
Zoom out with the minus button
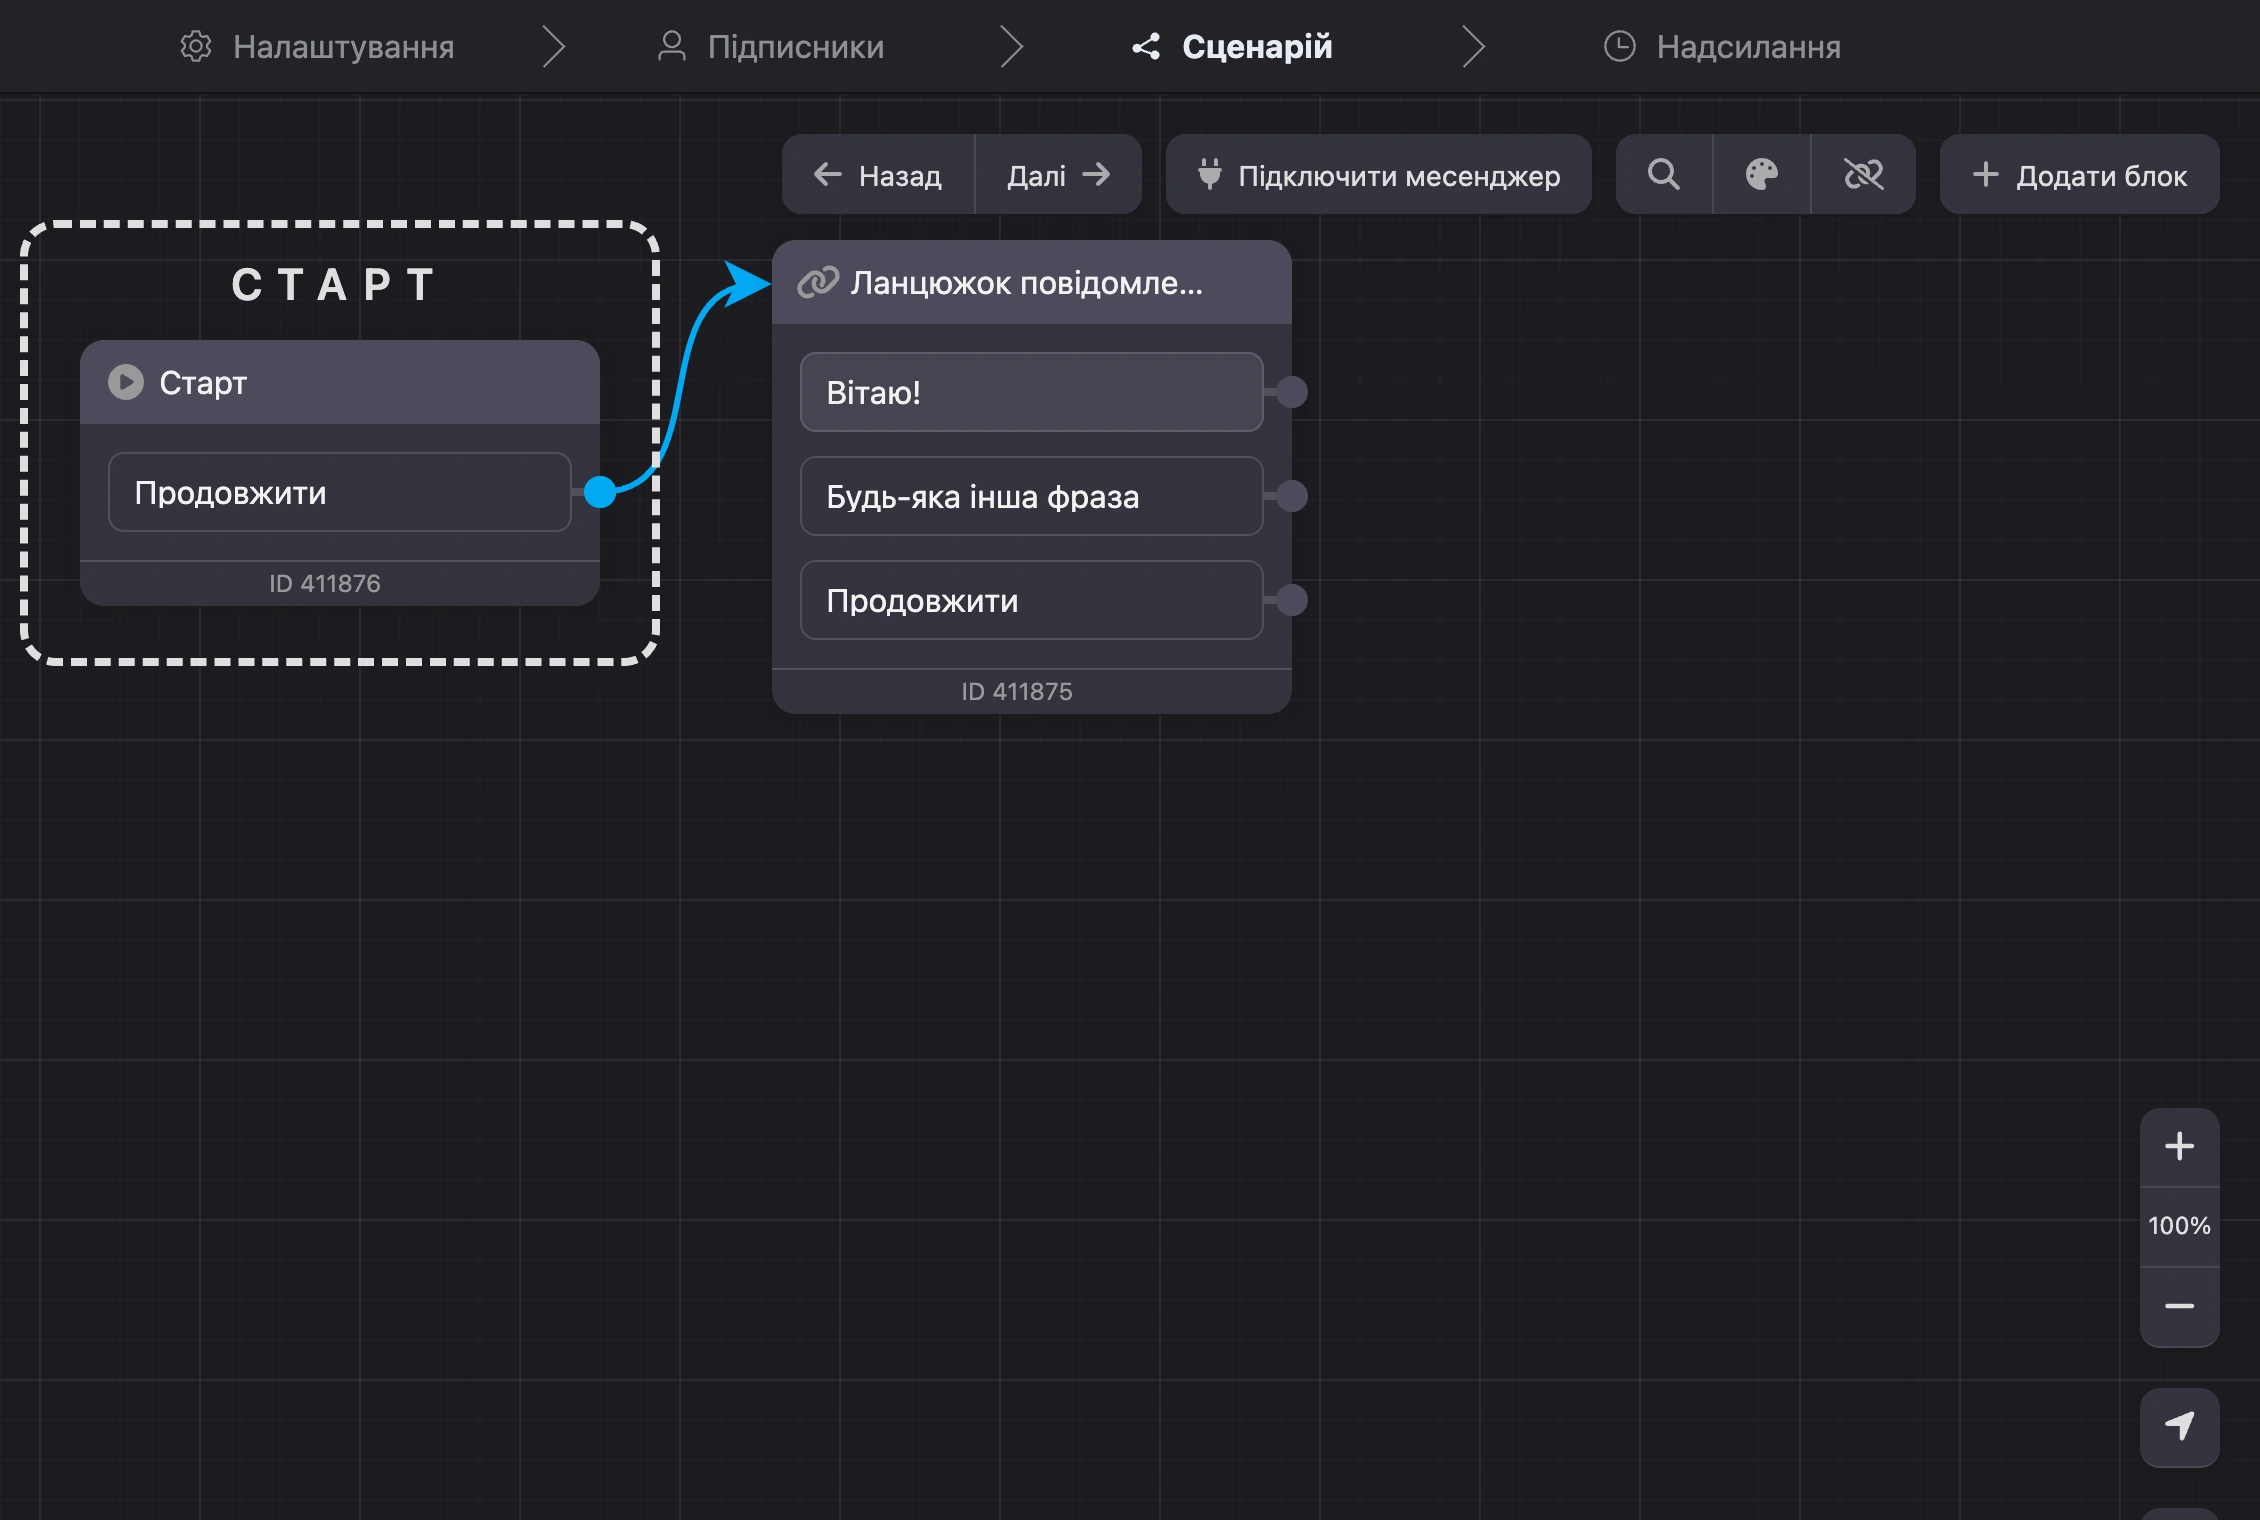(x=2179, y=1307)
